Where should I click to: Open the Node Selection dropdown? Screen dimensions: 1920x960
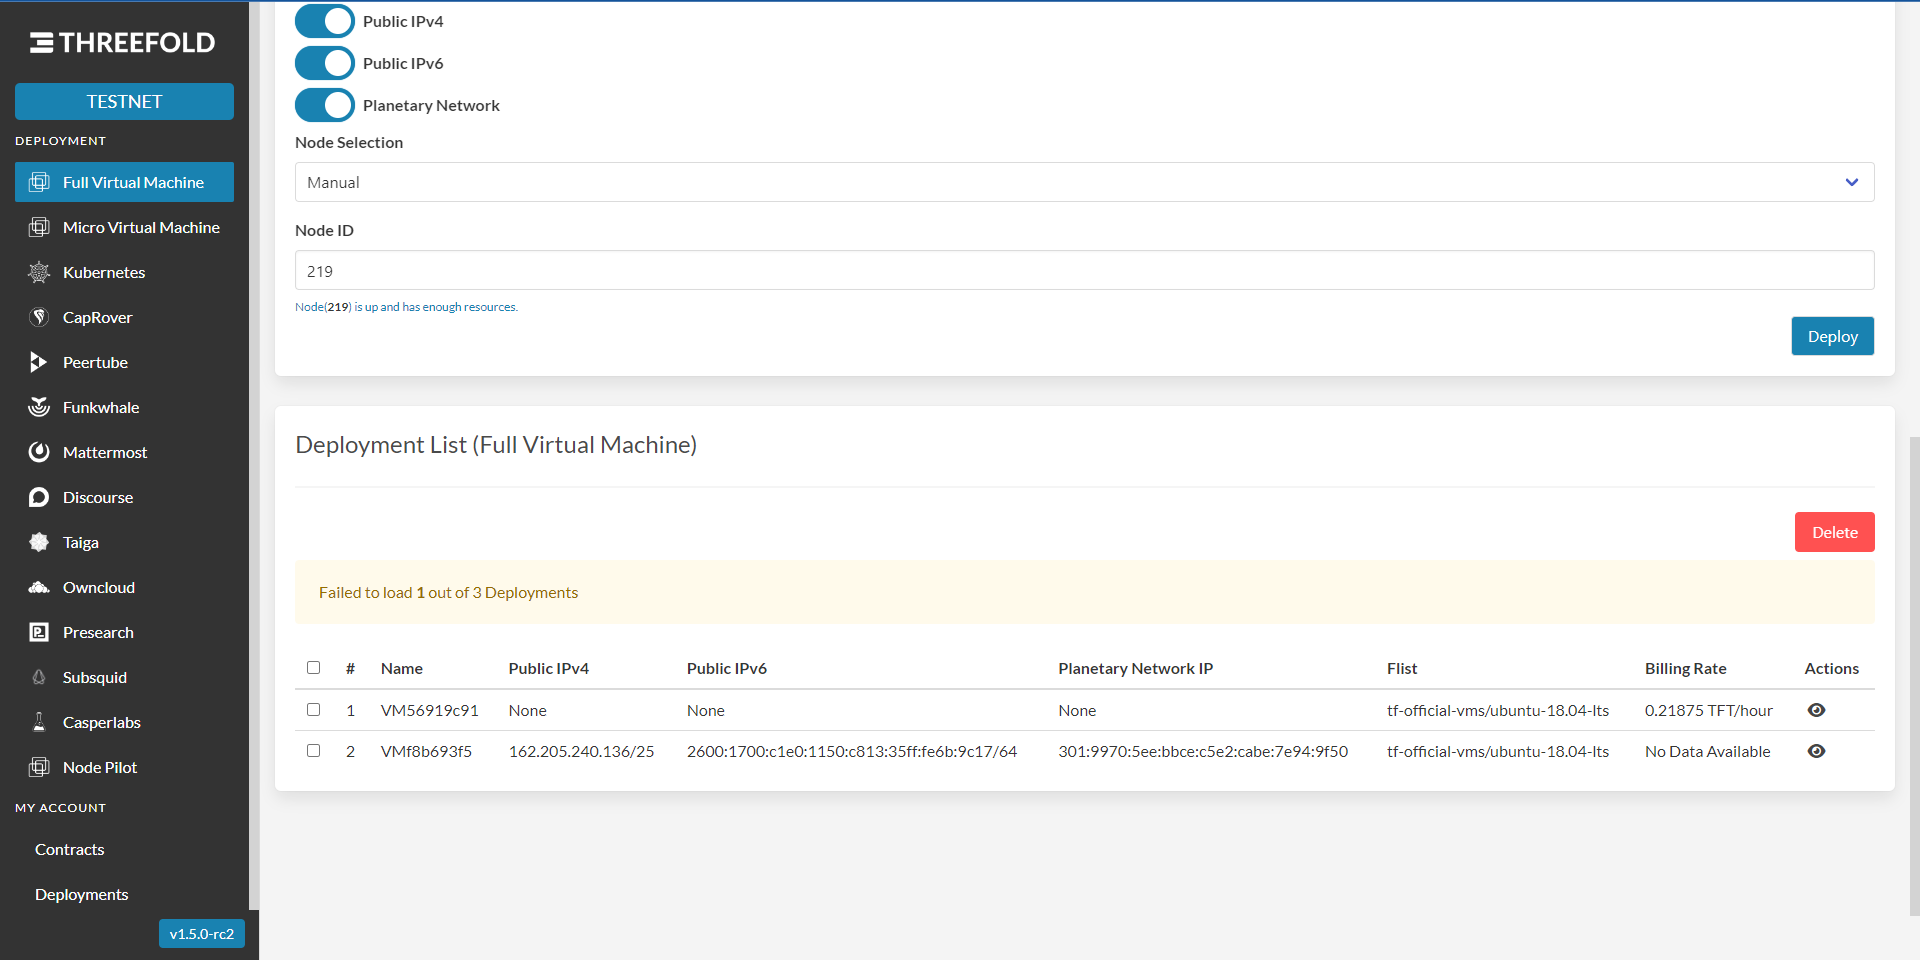click(1084, 182)
